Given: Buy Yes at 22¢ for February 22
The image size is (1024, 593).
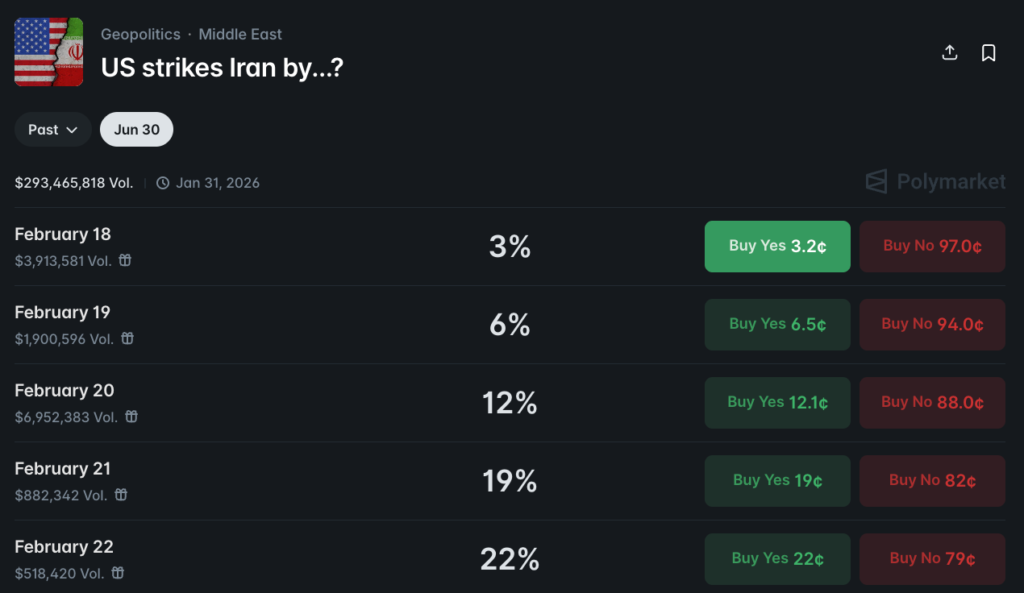Looking at the screenshot, I should (x=777, y=558).
